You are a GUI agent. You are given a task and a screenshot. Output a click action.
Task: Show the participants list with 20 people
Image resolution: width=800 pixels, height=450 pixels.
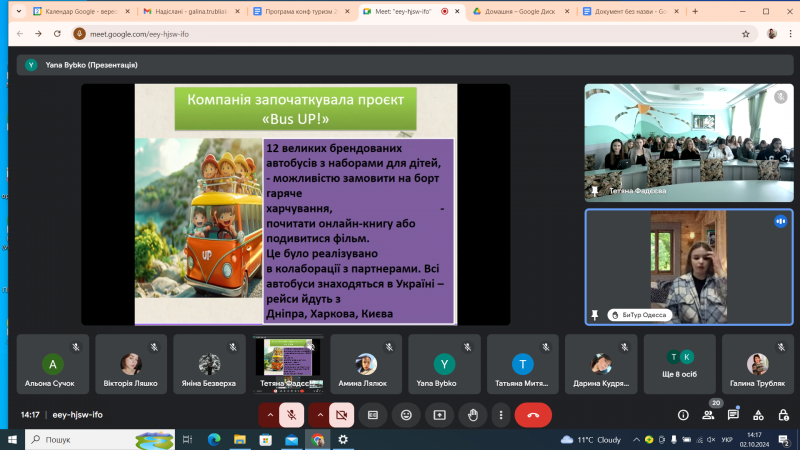[708, 415]
